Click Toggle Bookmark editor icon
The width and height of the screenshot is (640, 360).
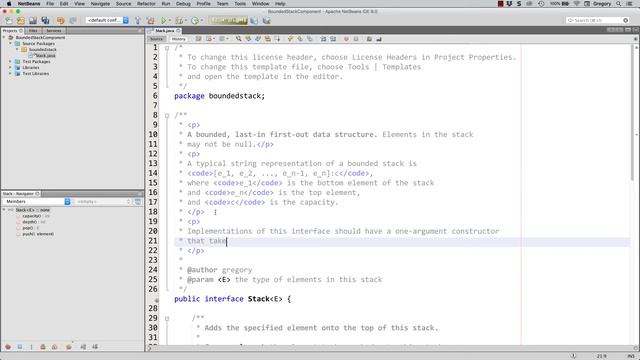(310, 39)
